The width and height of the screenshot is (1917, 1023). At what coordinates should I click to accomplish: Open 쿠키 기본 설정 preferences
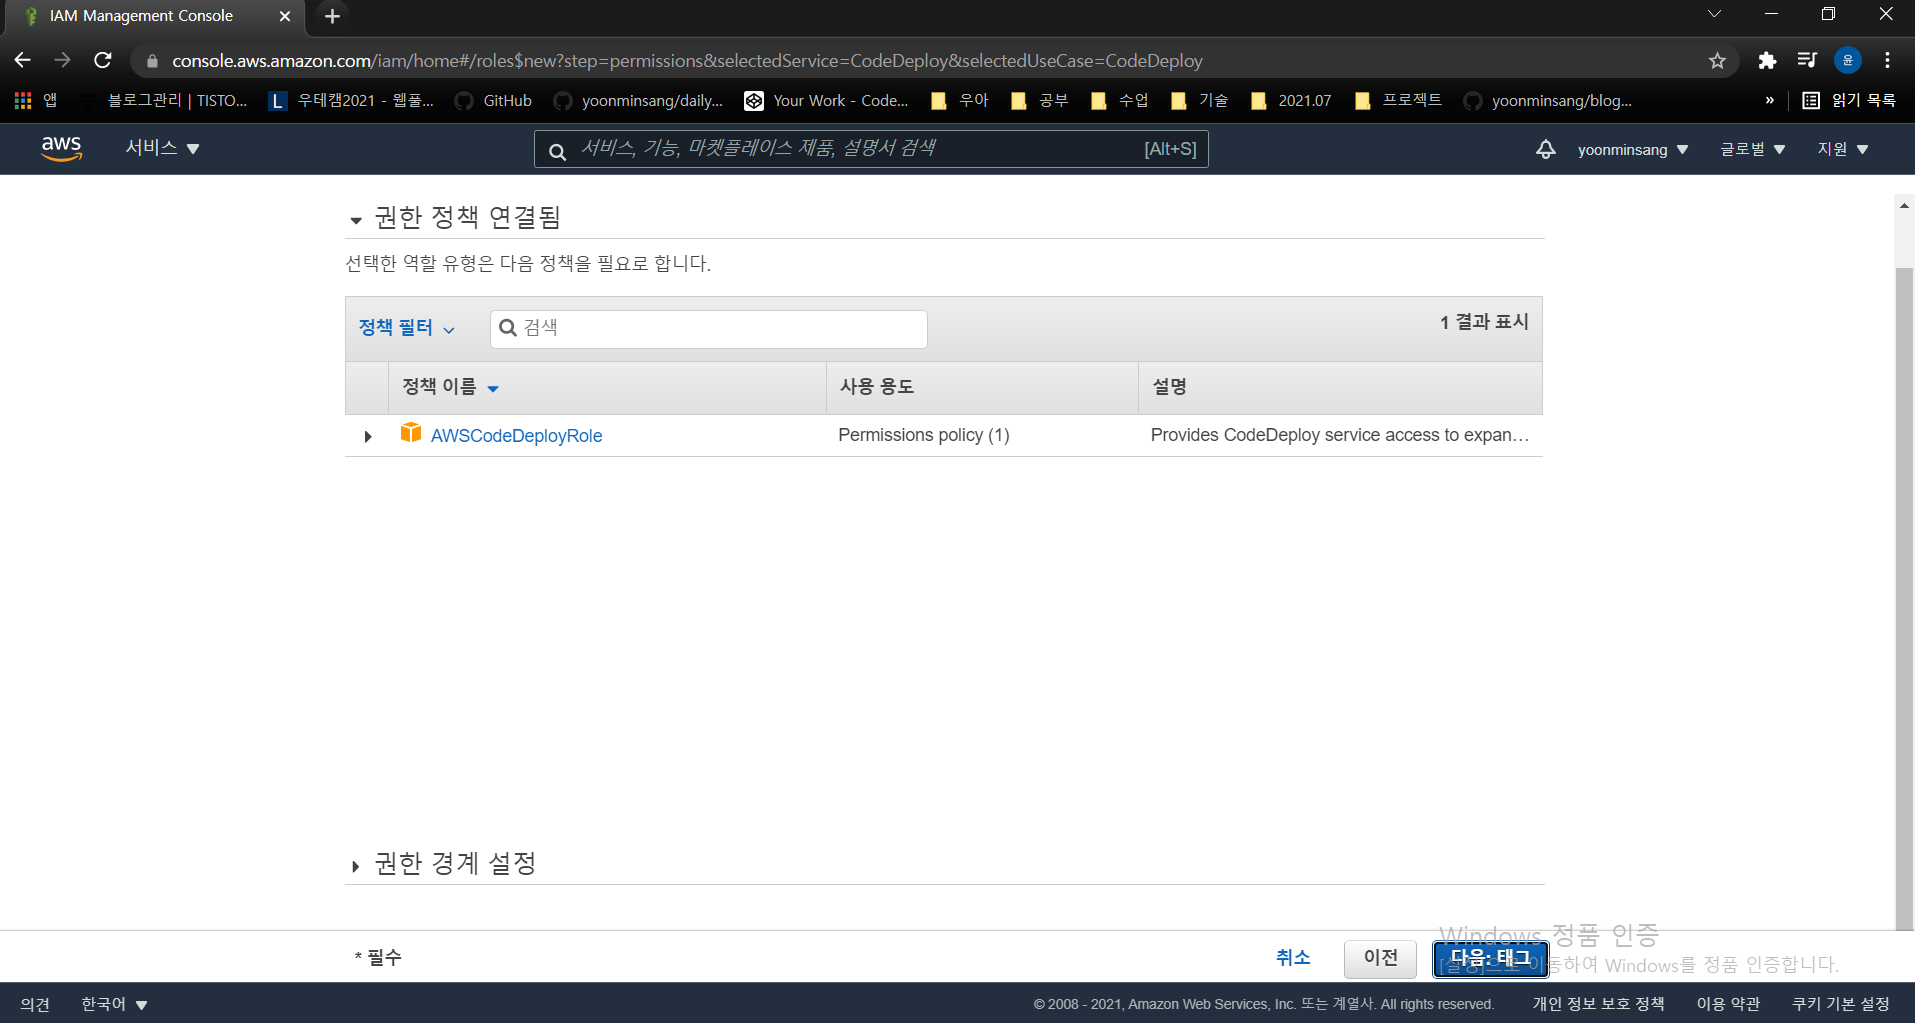click(1840, 1004)
